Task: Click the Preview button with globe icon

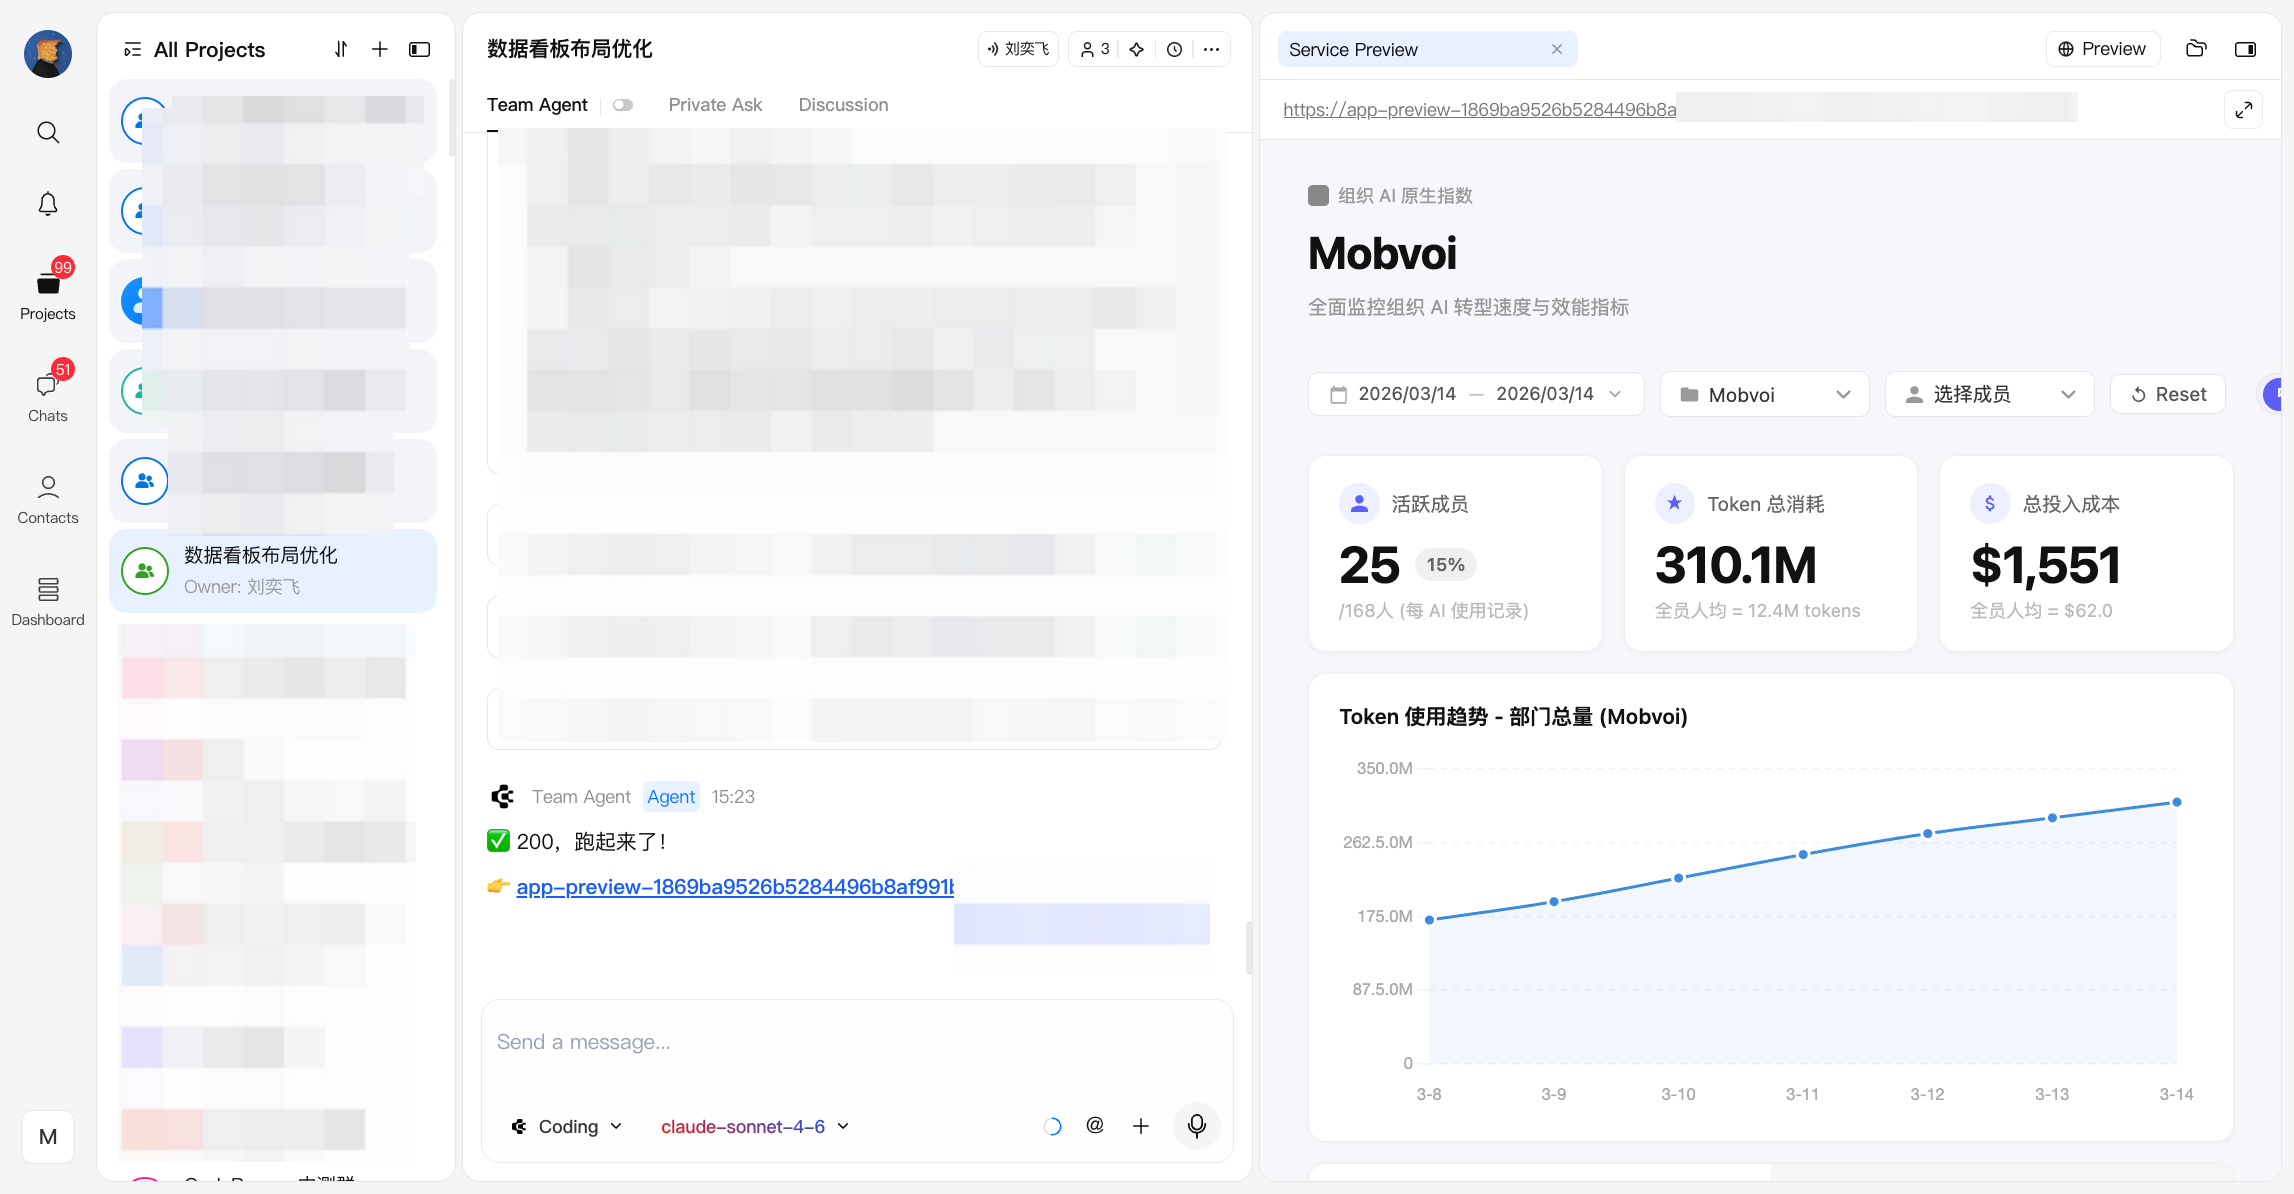Action: pos(2102,49)
